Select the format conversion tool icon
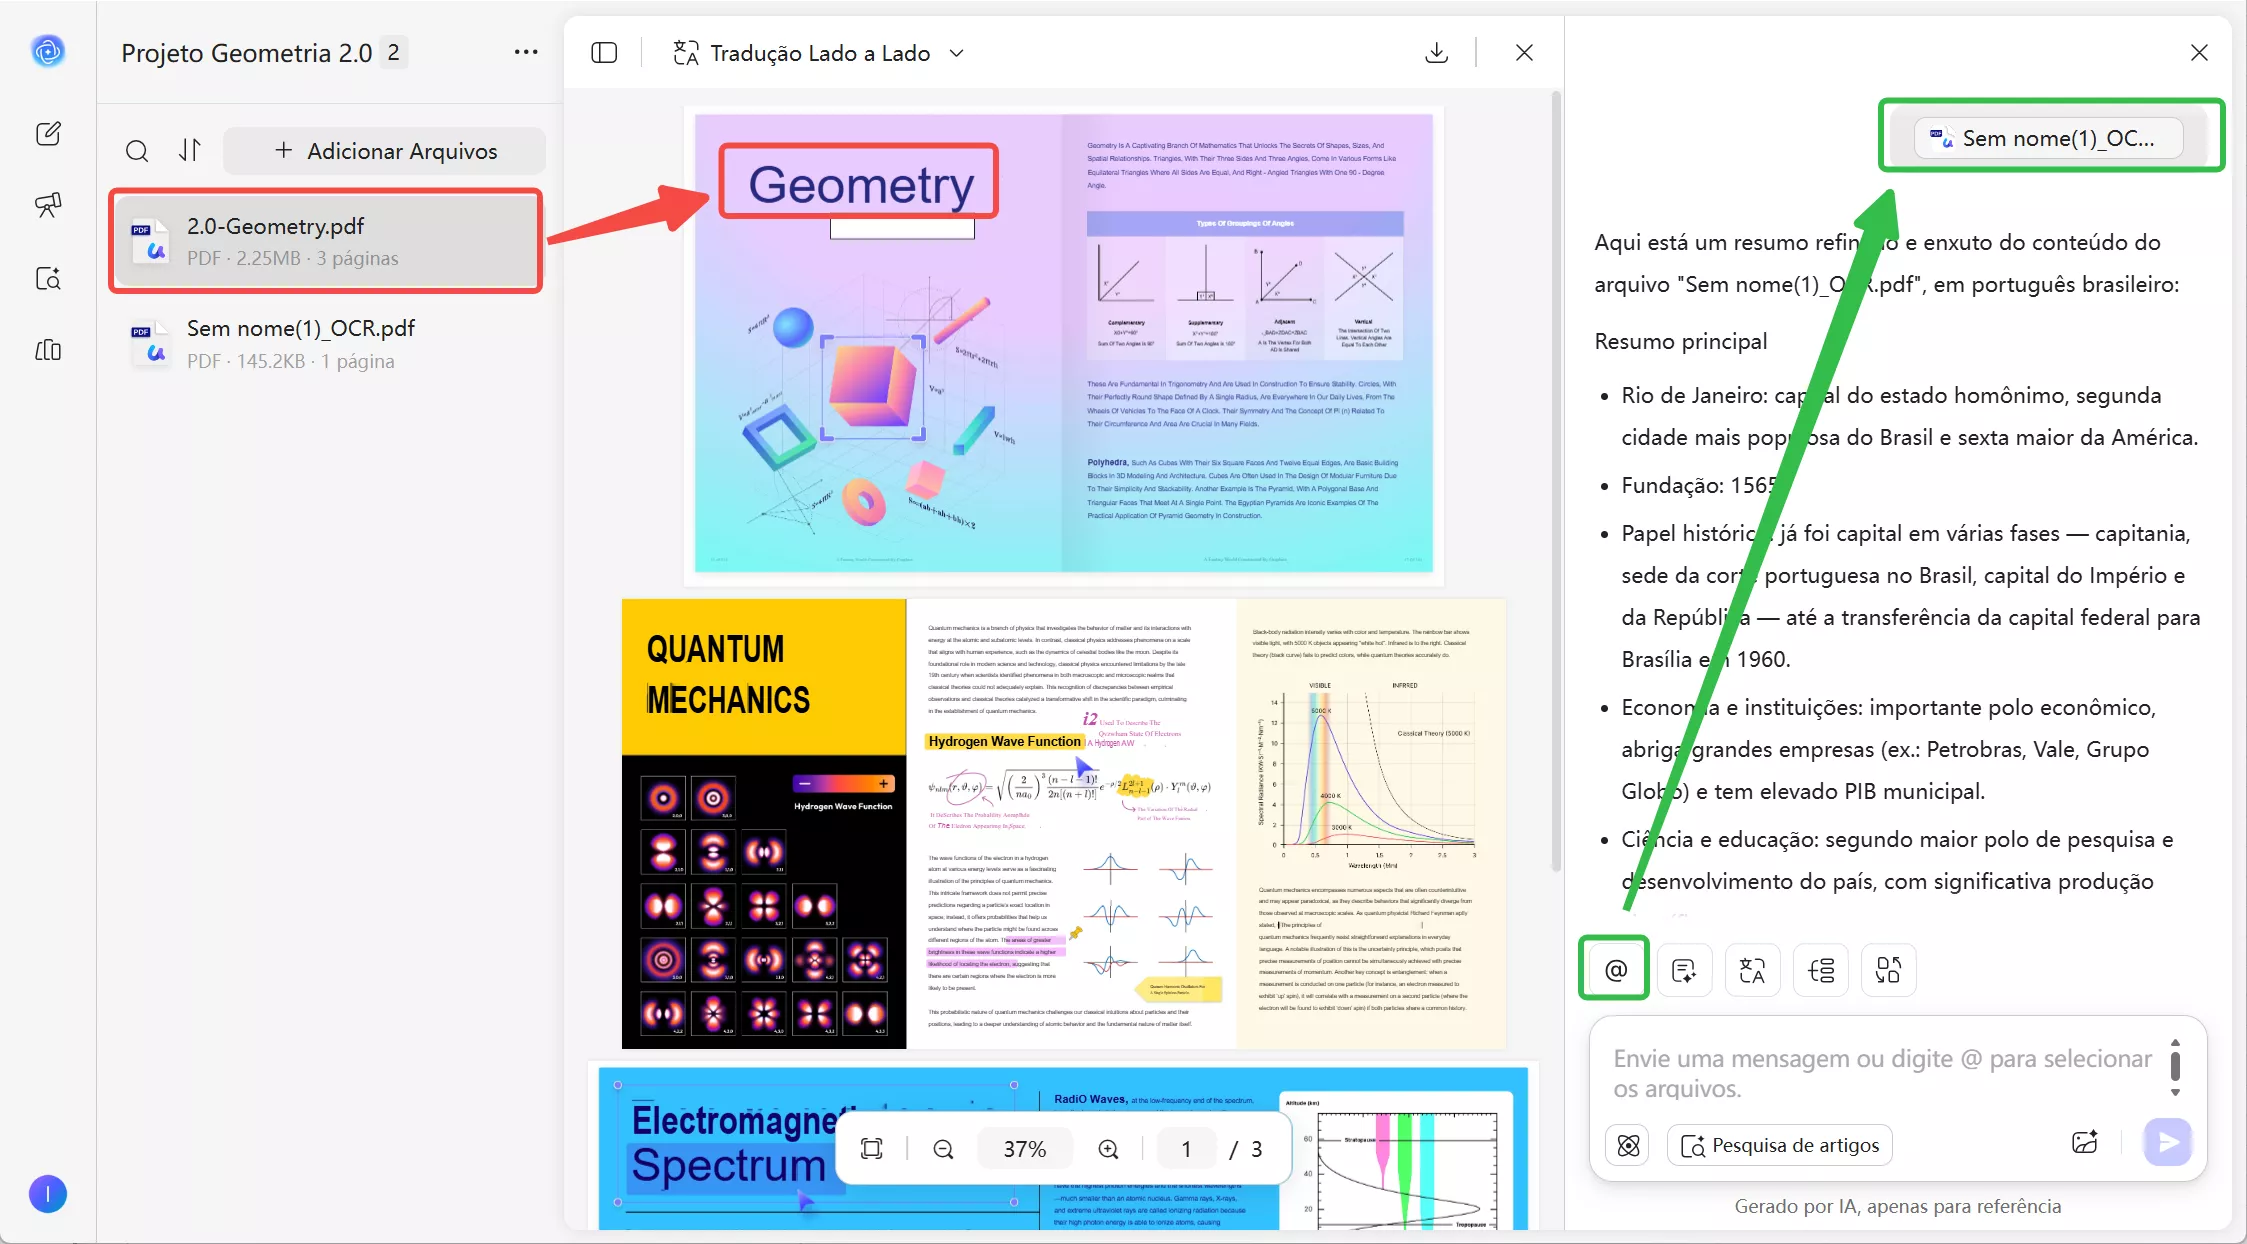This screenshot has height=1244, width=2247. tap(1887, 969)
